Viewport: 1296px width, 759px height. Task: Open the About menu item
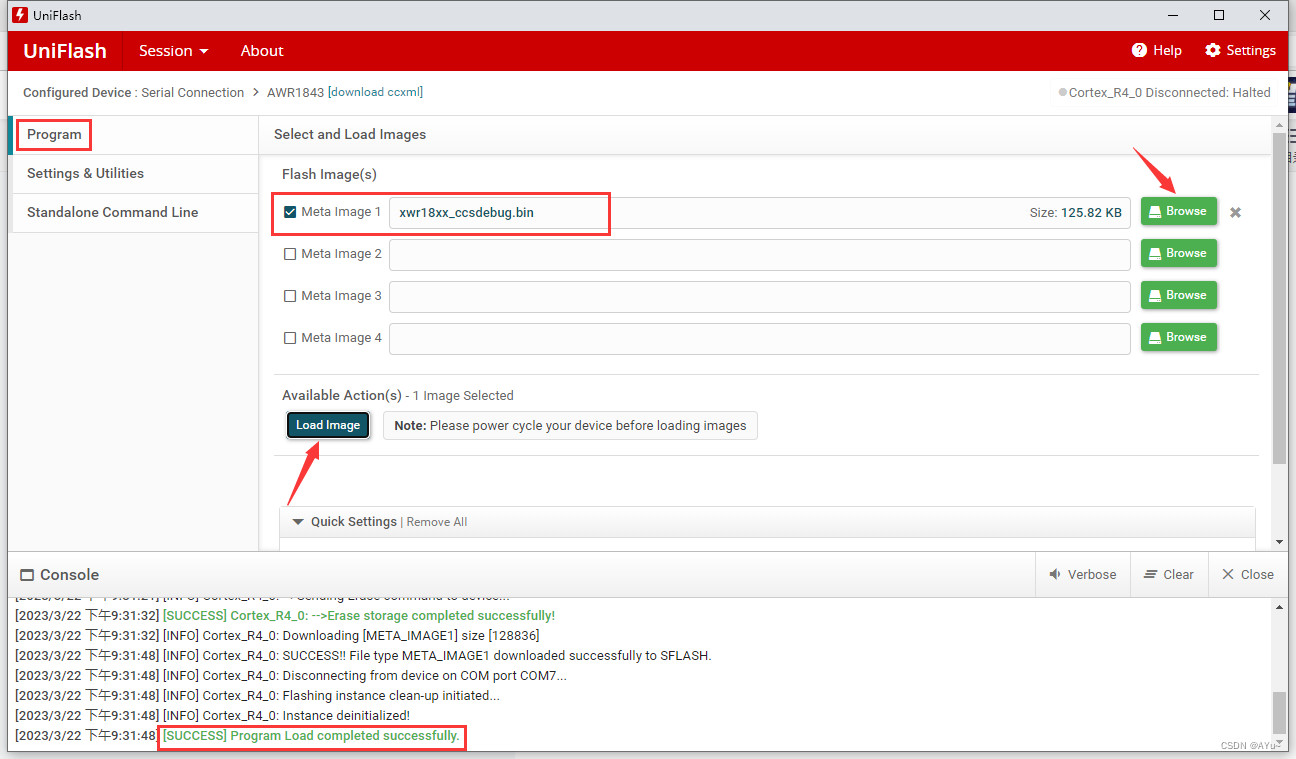(x=262, y=51)
